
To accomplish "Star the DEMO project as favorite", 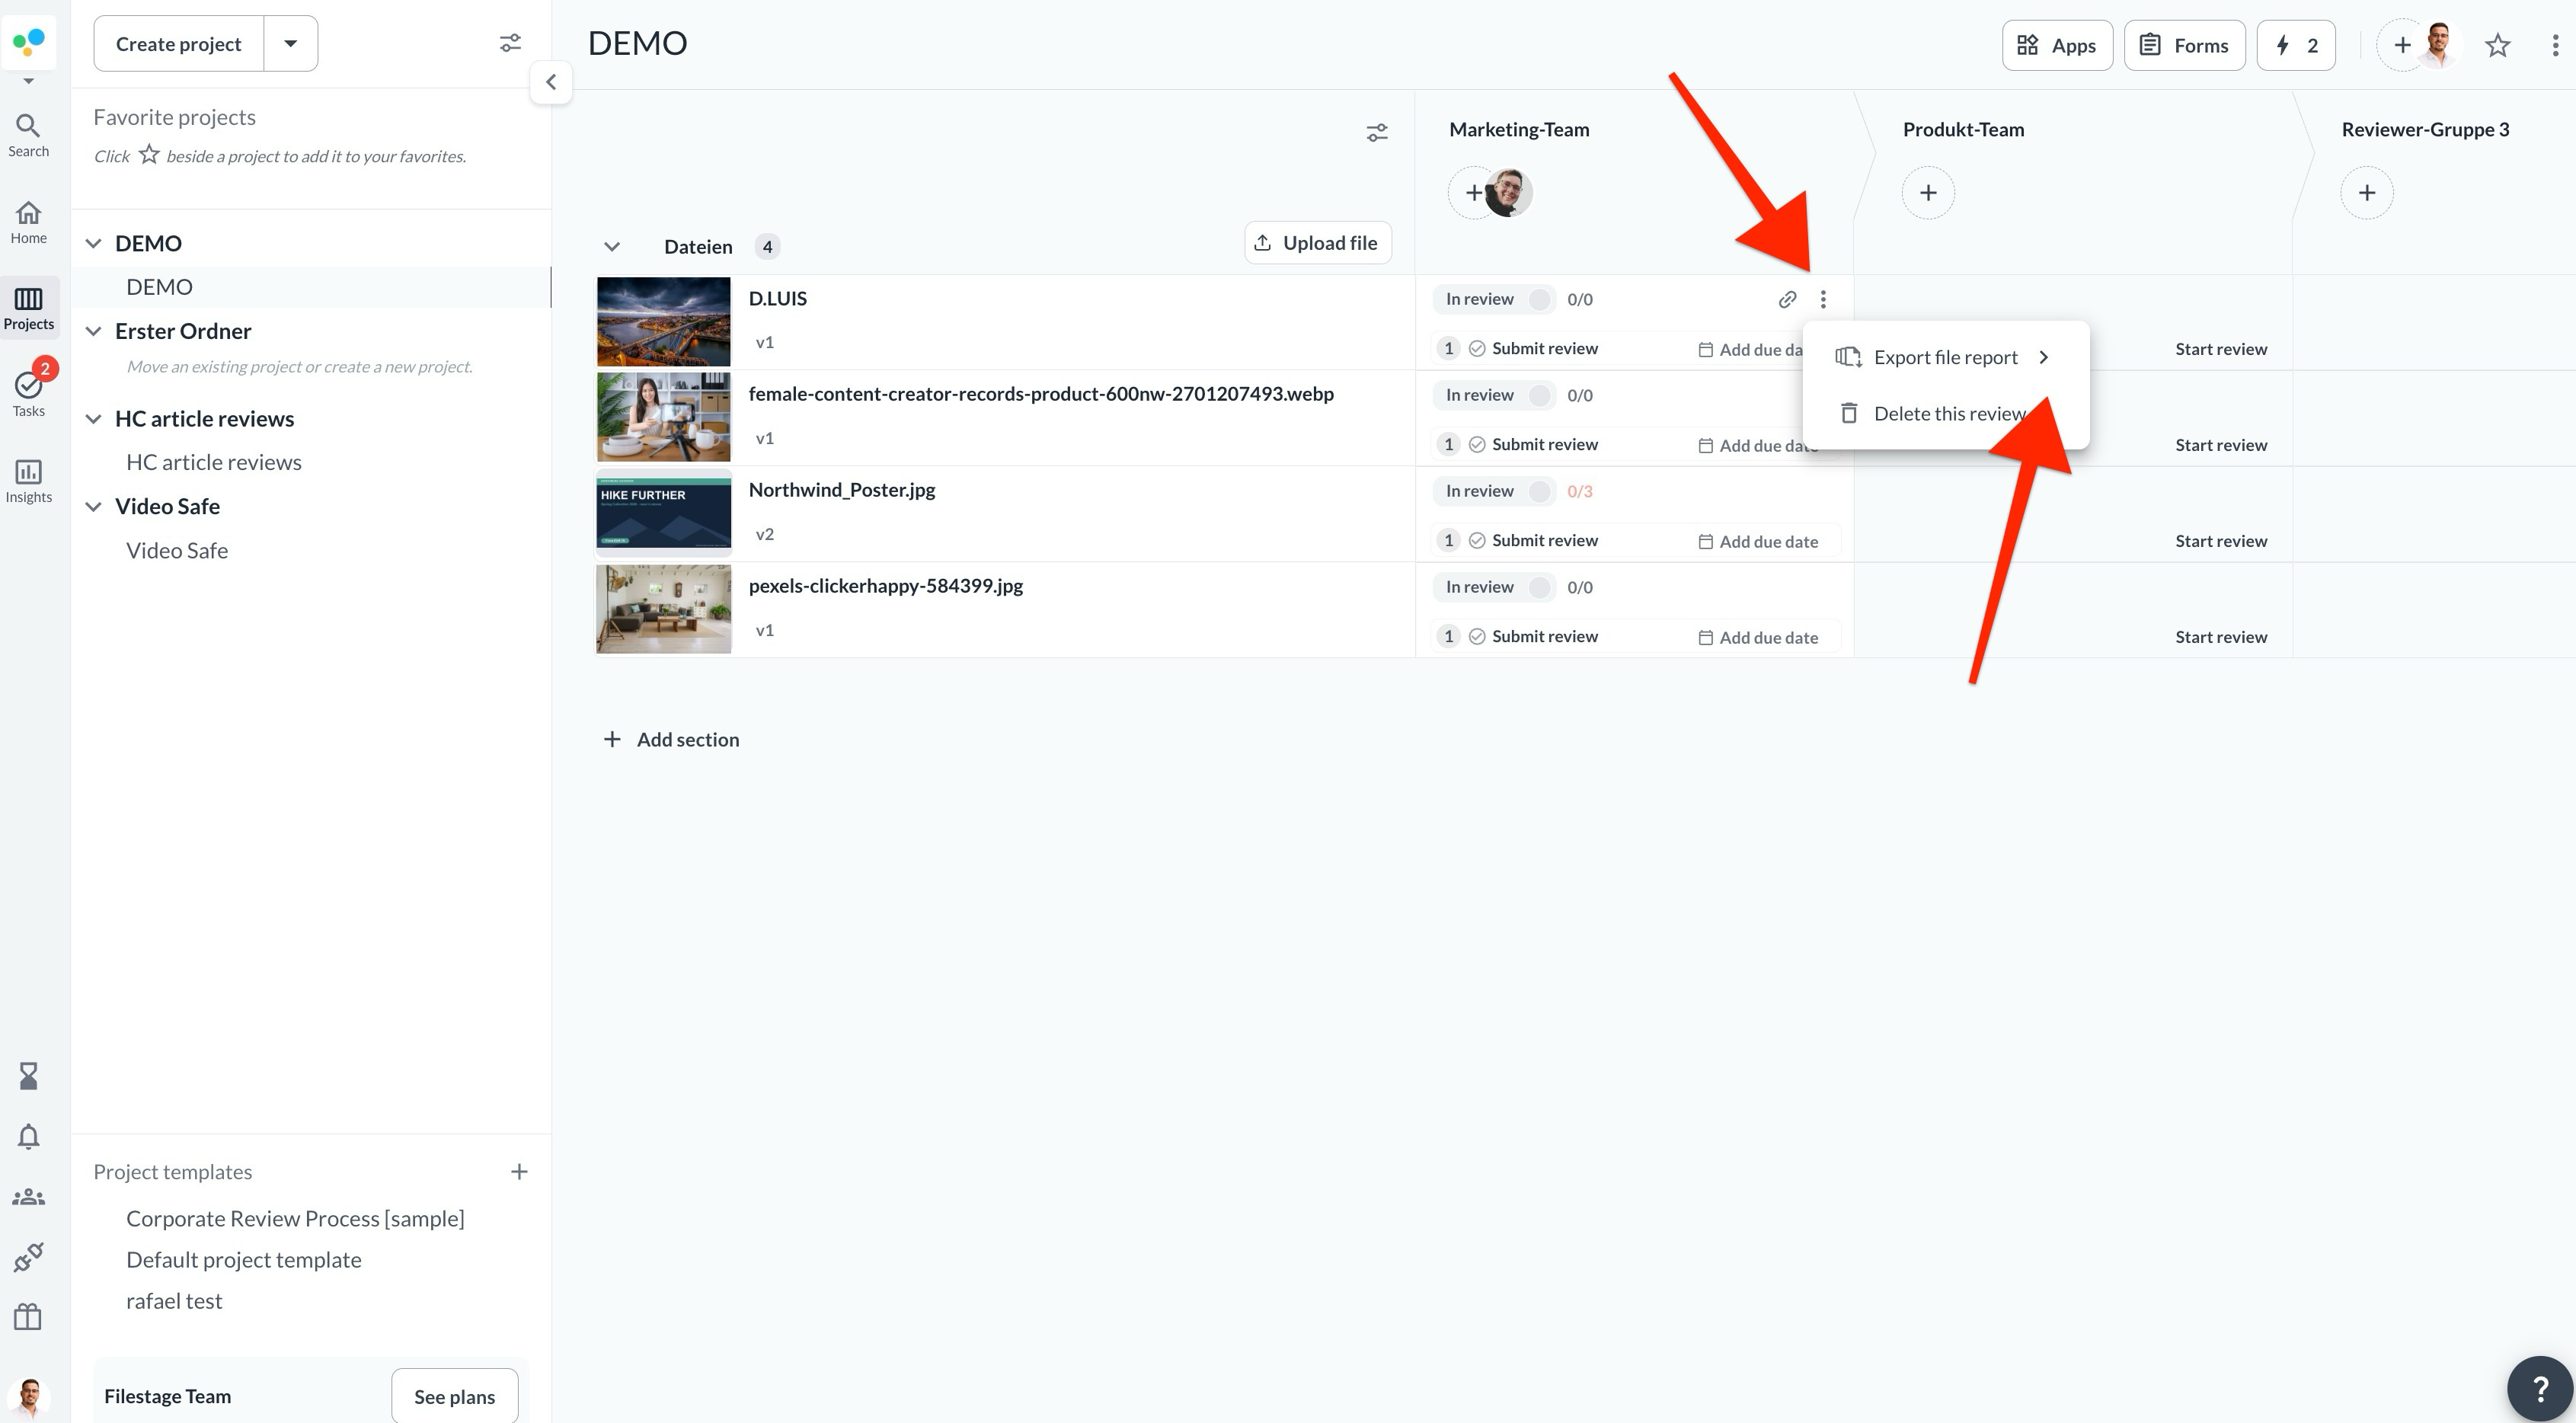I will pyautogui.click(x=2497, y=45).
